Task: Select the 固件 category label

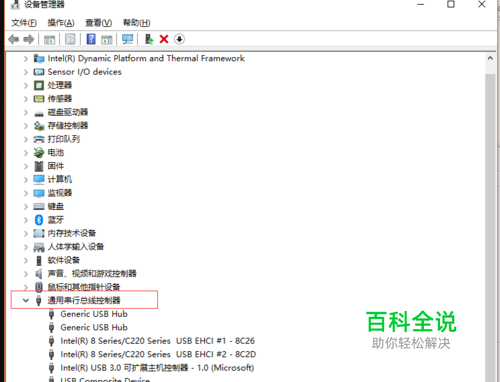Action: pyautogui.click(x=56, y=166)
